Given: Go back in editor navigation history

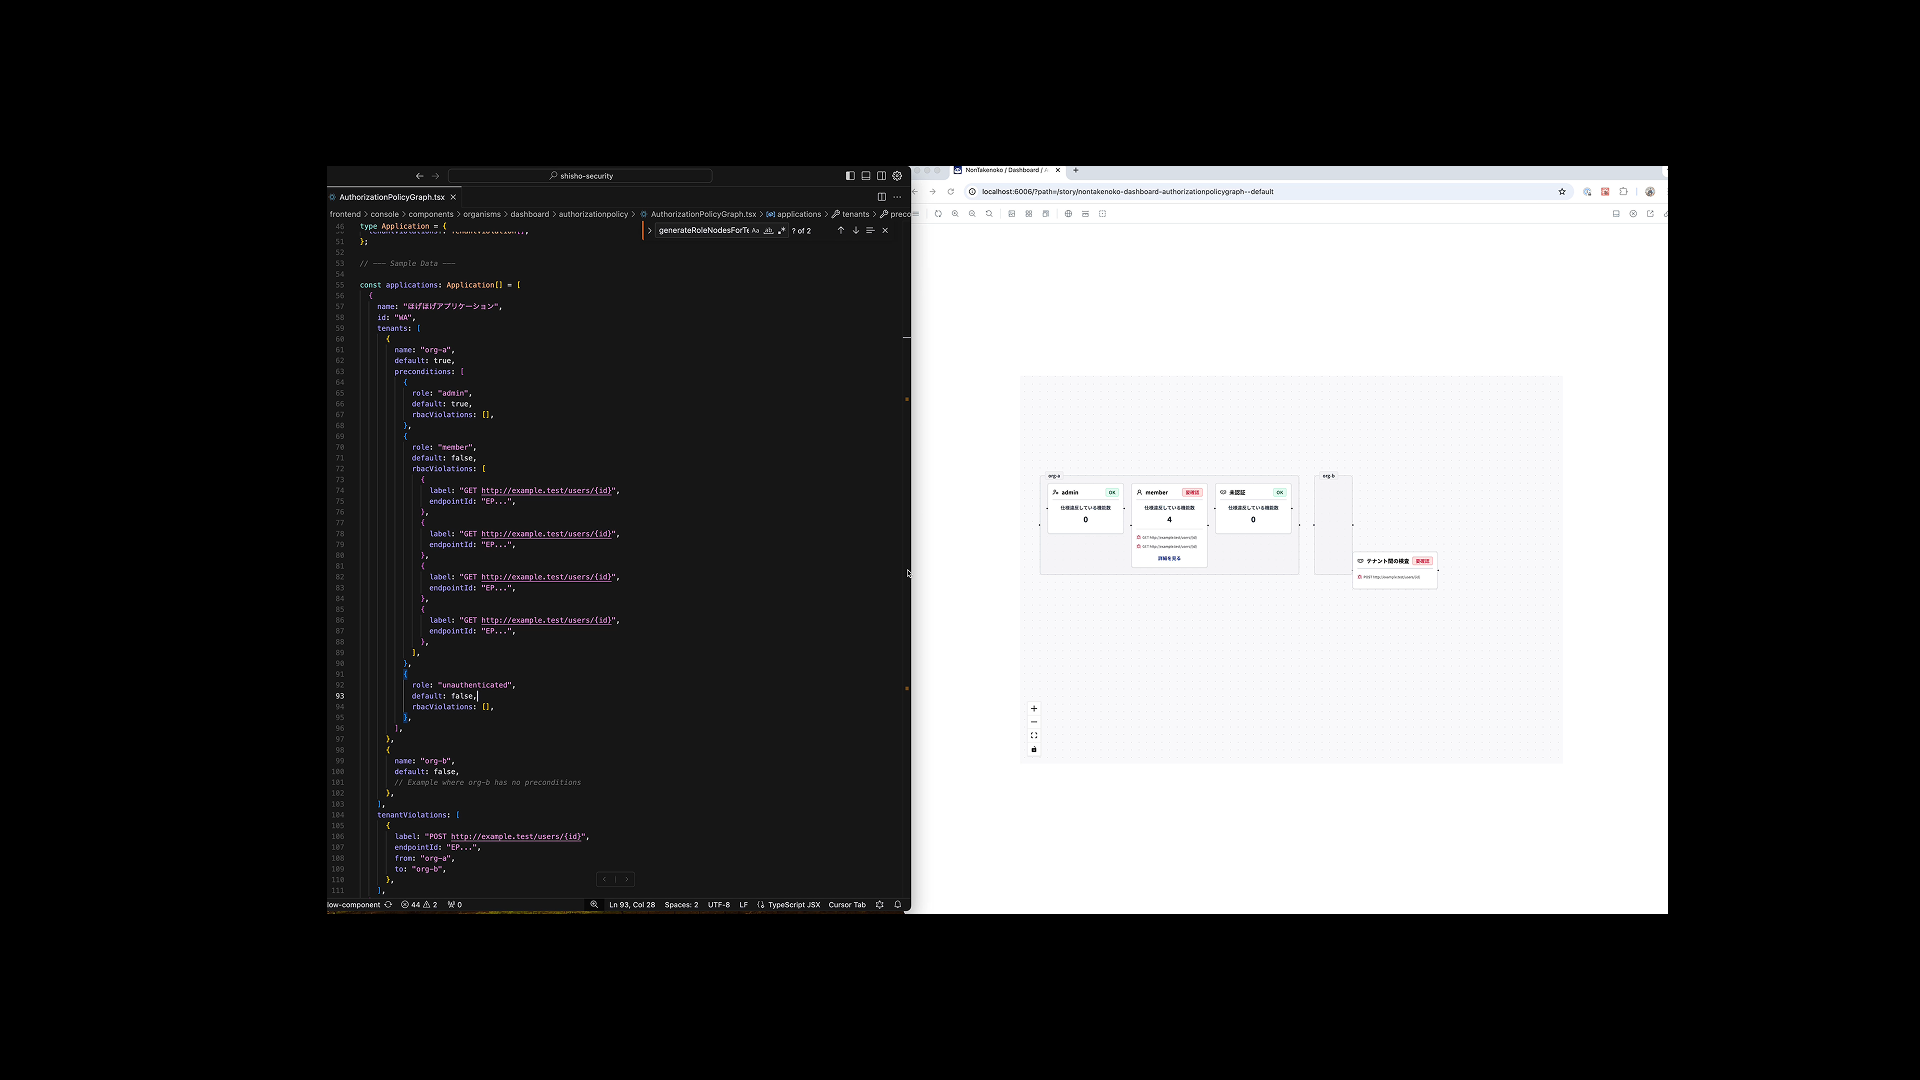Looking at the screenshot, I should 420,176.
